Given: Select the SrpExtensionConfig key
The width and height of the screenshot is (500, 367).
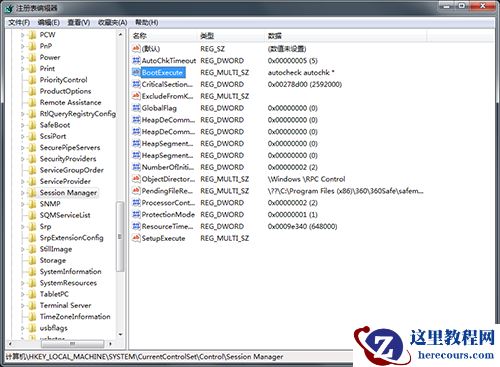Looking at the screenshot, I should (x=72, y=238).
